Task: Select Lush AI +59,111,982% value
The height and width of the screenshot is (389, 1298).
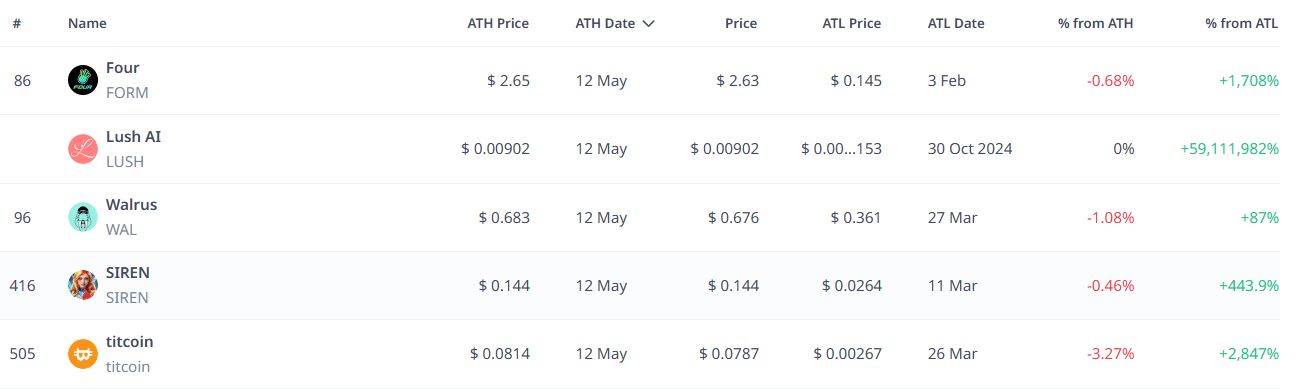Action: click(x=1230, y=149)
